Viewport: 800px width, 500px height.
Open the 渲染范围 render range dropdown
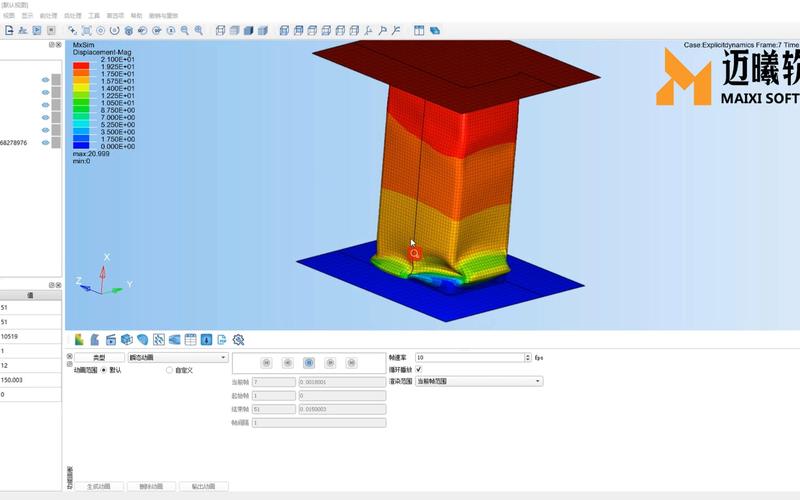[x=479, y=381]
